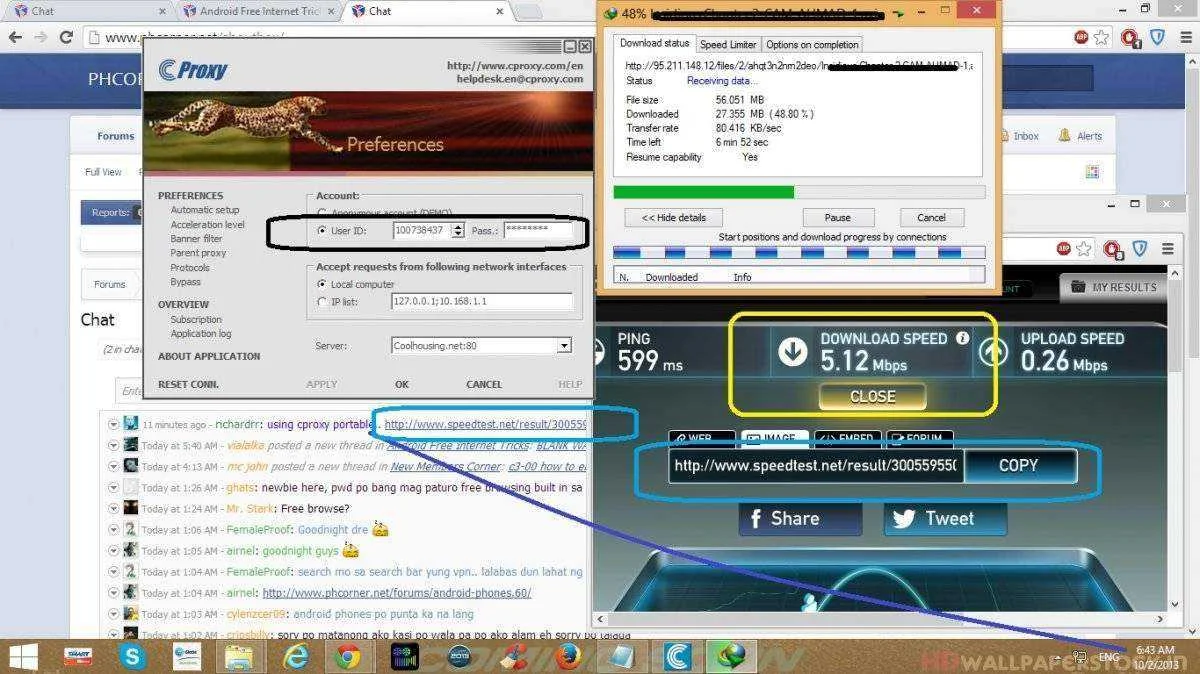Viewport: 1200px width, 674px height.
Task: Click the Pass. password field in CProxy
Action: coord(538,230)
